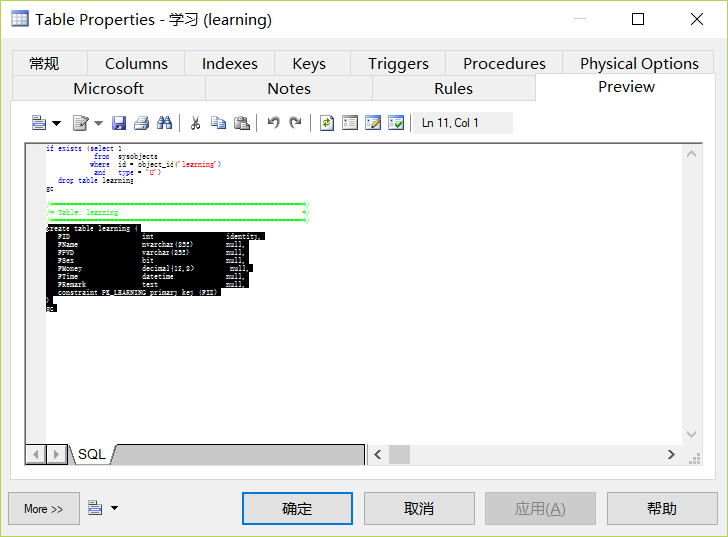Click the More >> button
Image resolution: width=728 pixels, height=537 pixels.
tap(44, 509)
